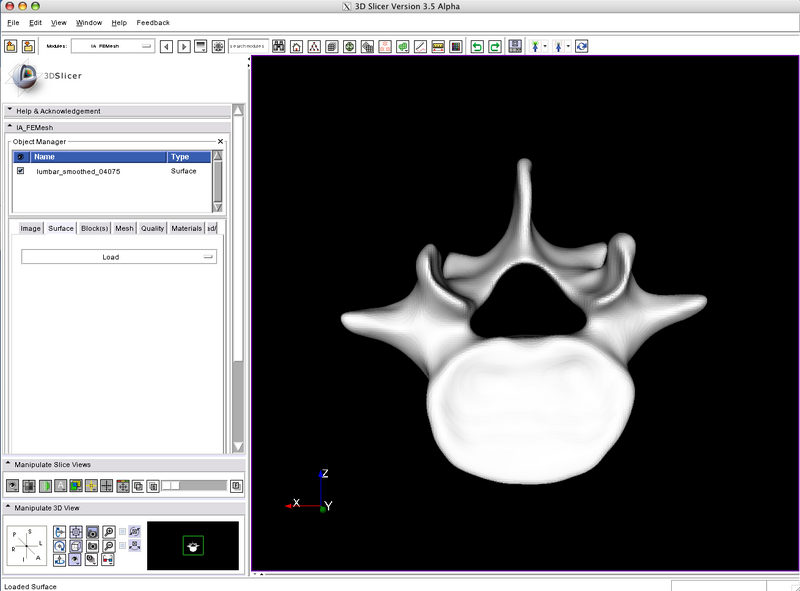Collapse the Manipulate 3D View panel

(x=10, y=508)
